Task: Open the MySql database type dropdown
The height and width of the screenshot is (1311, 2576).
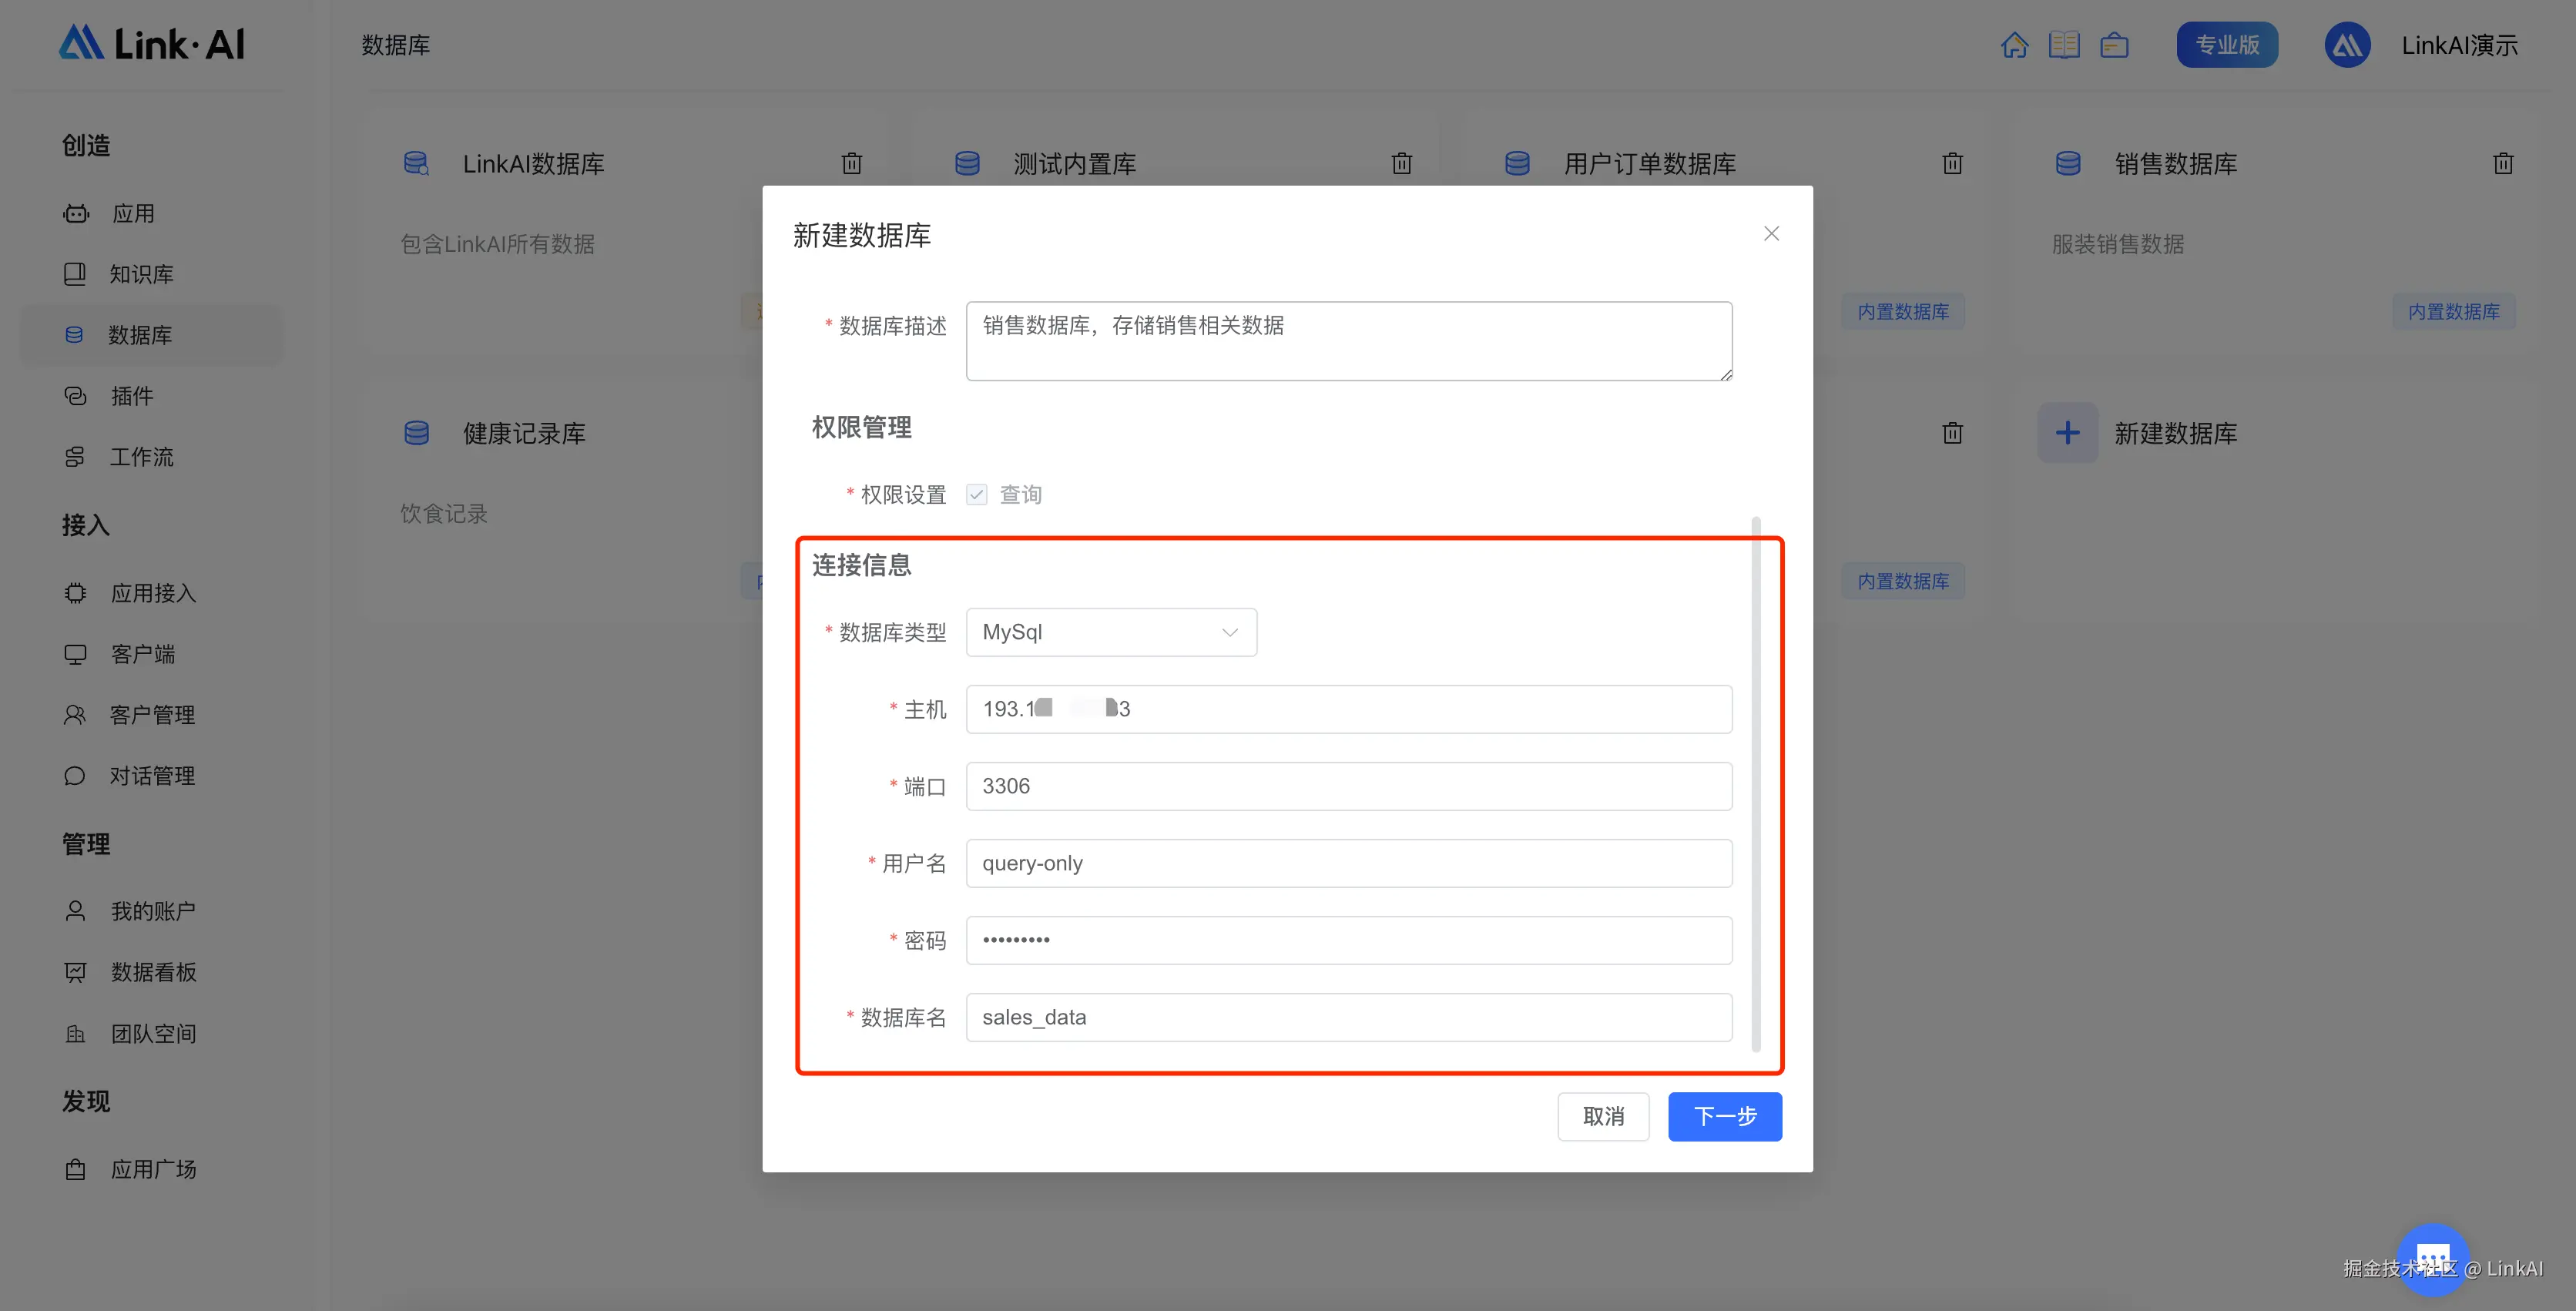Action: tap(1110, 632)
